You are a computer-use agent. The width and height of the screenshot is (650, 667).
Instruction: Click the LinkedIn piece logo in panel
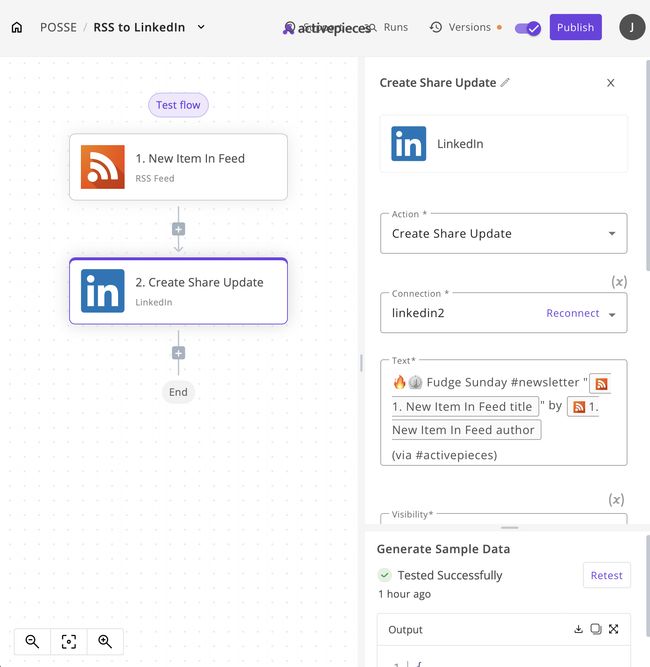click(x=408, y=144)
